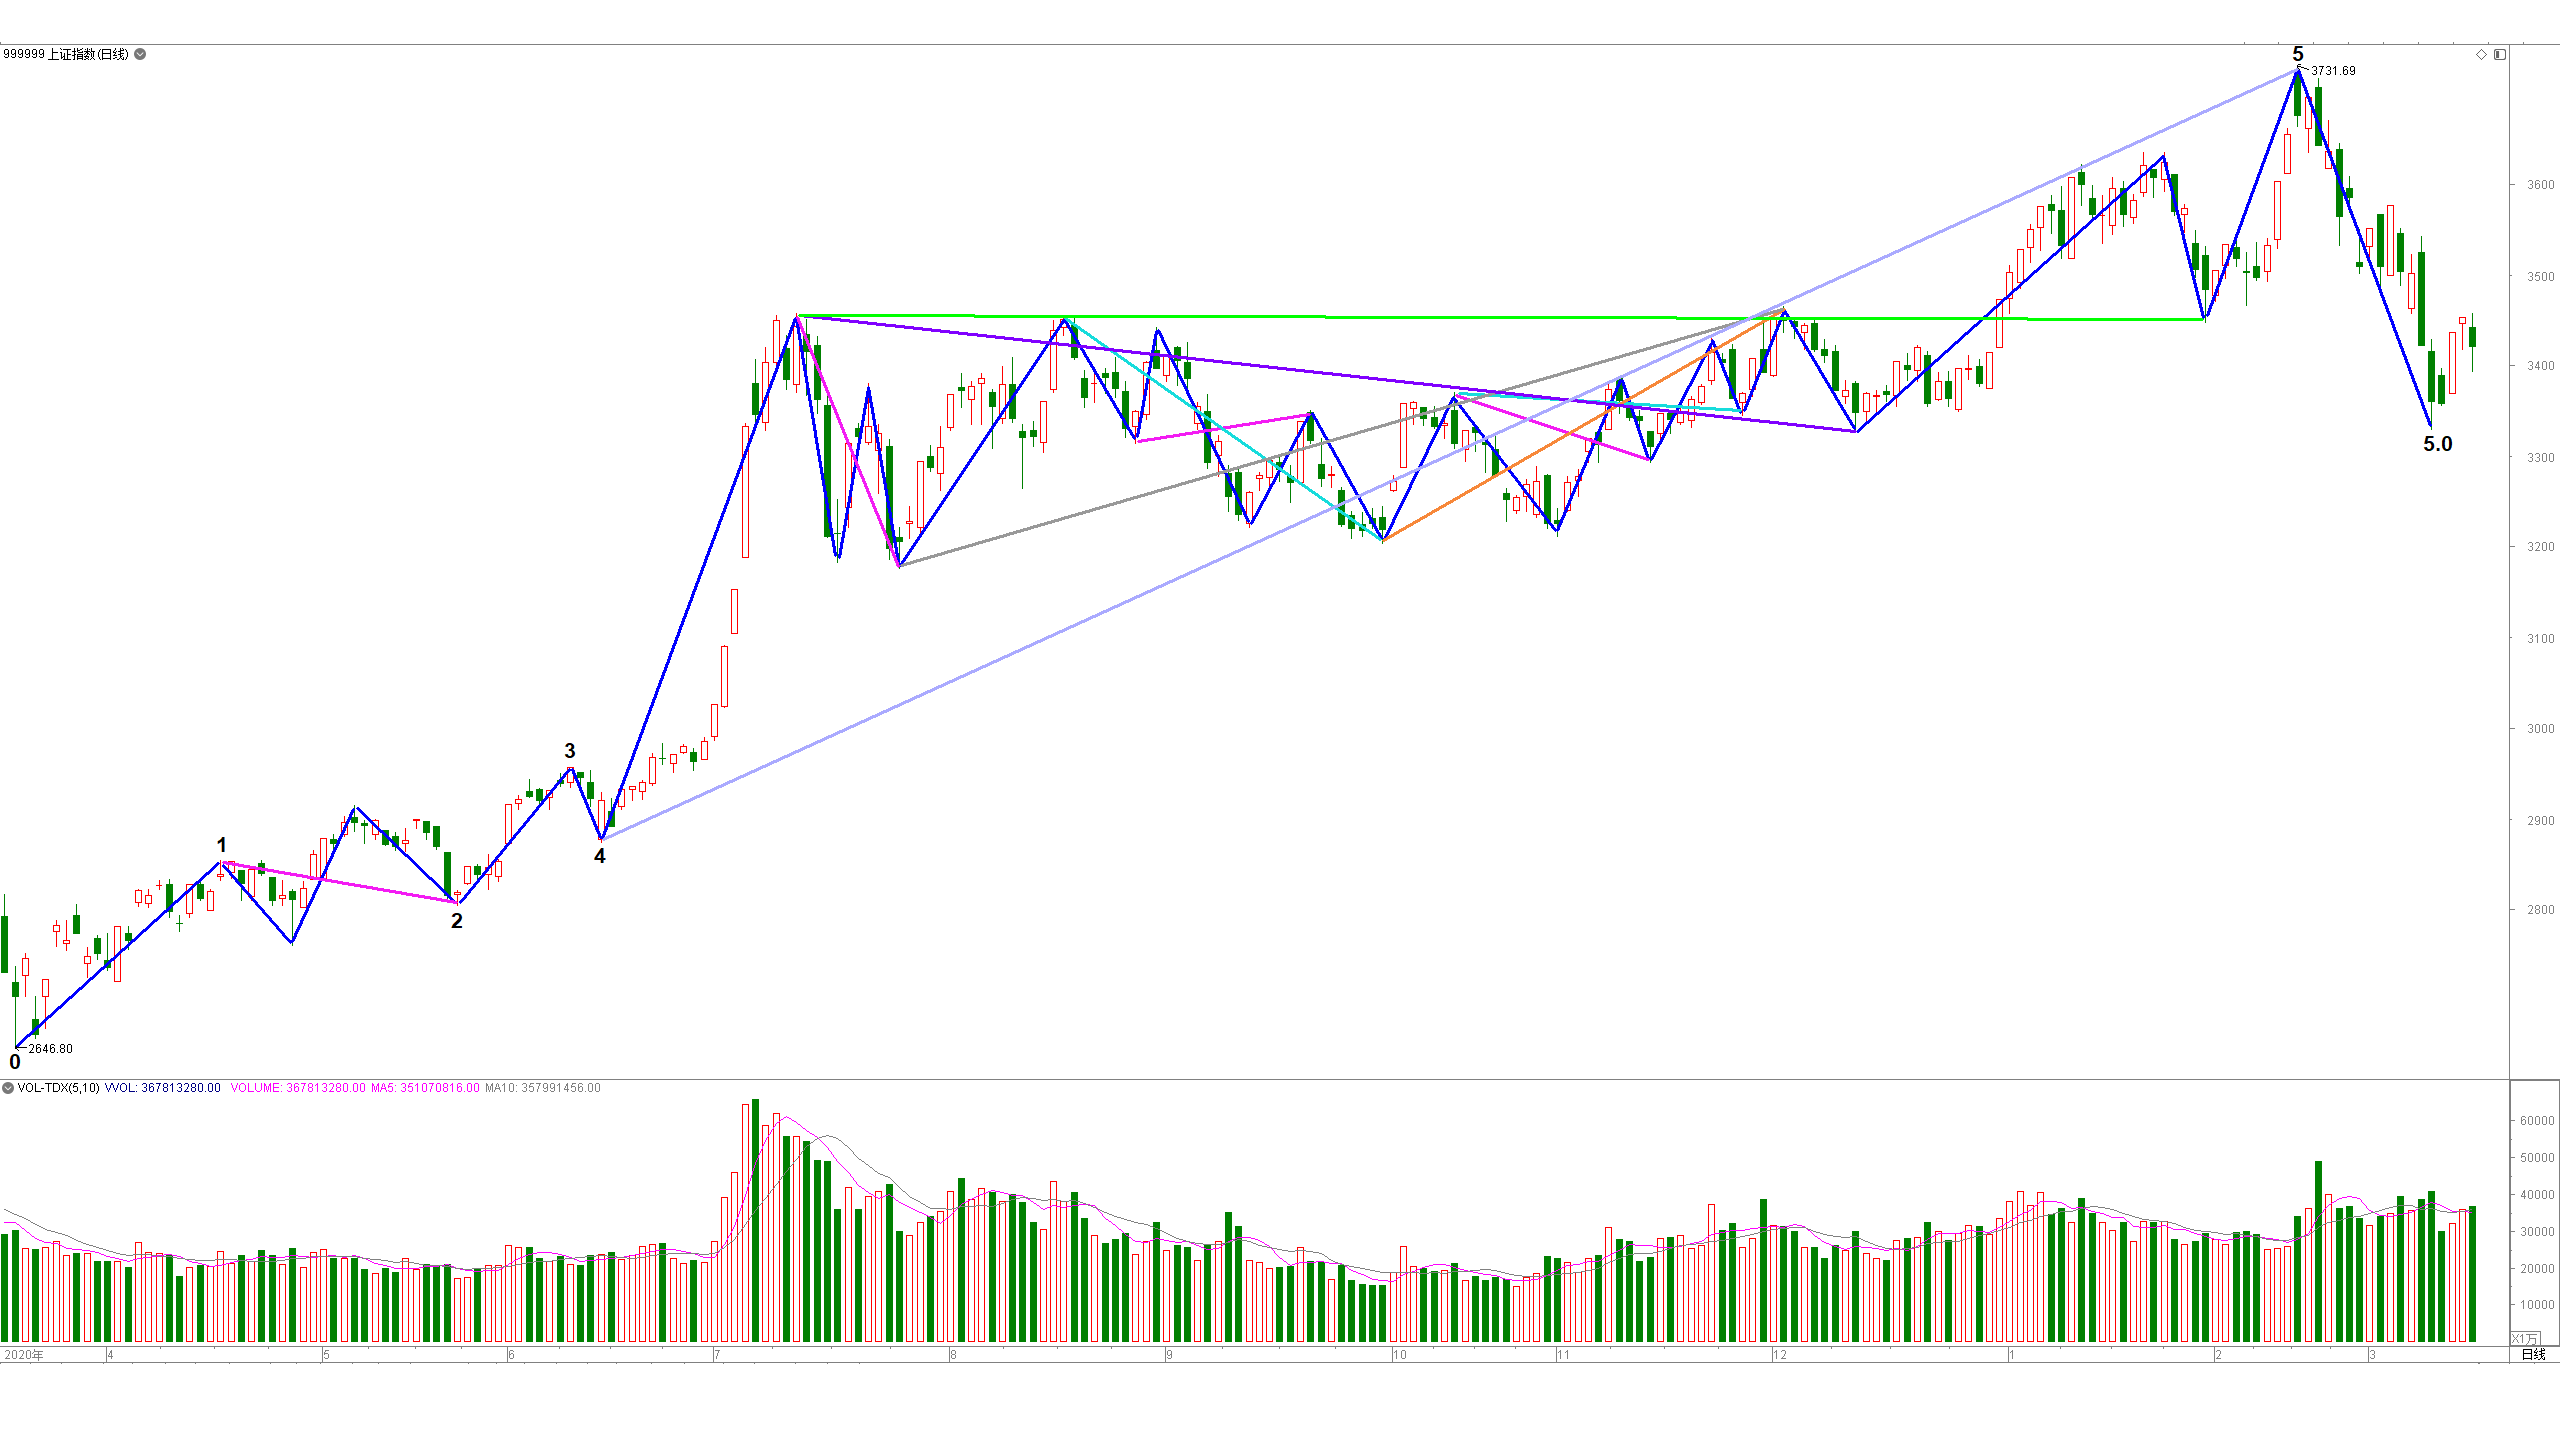
Task: Click the 3000 price axis label
Action: pos(2540,729)
